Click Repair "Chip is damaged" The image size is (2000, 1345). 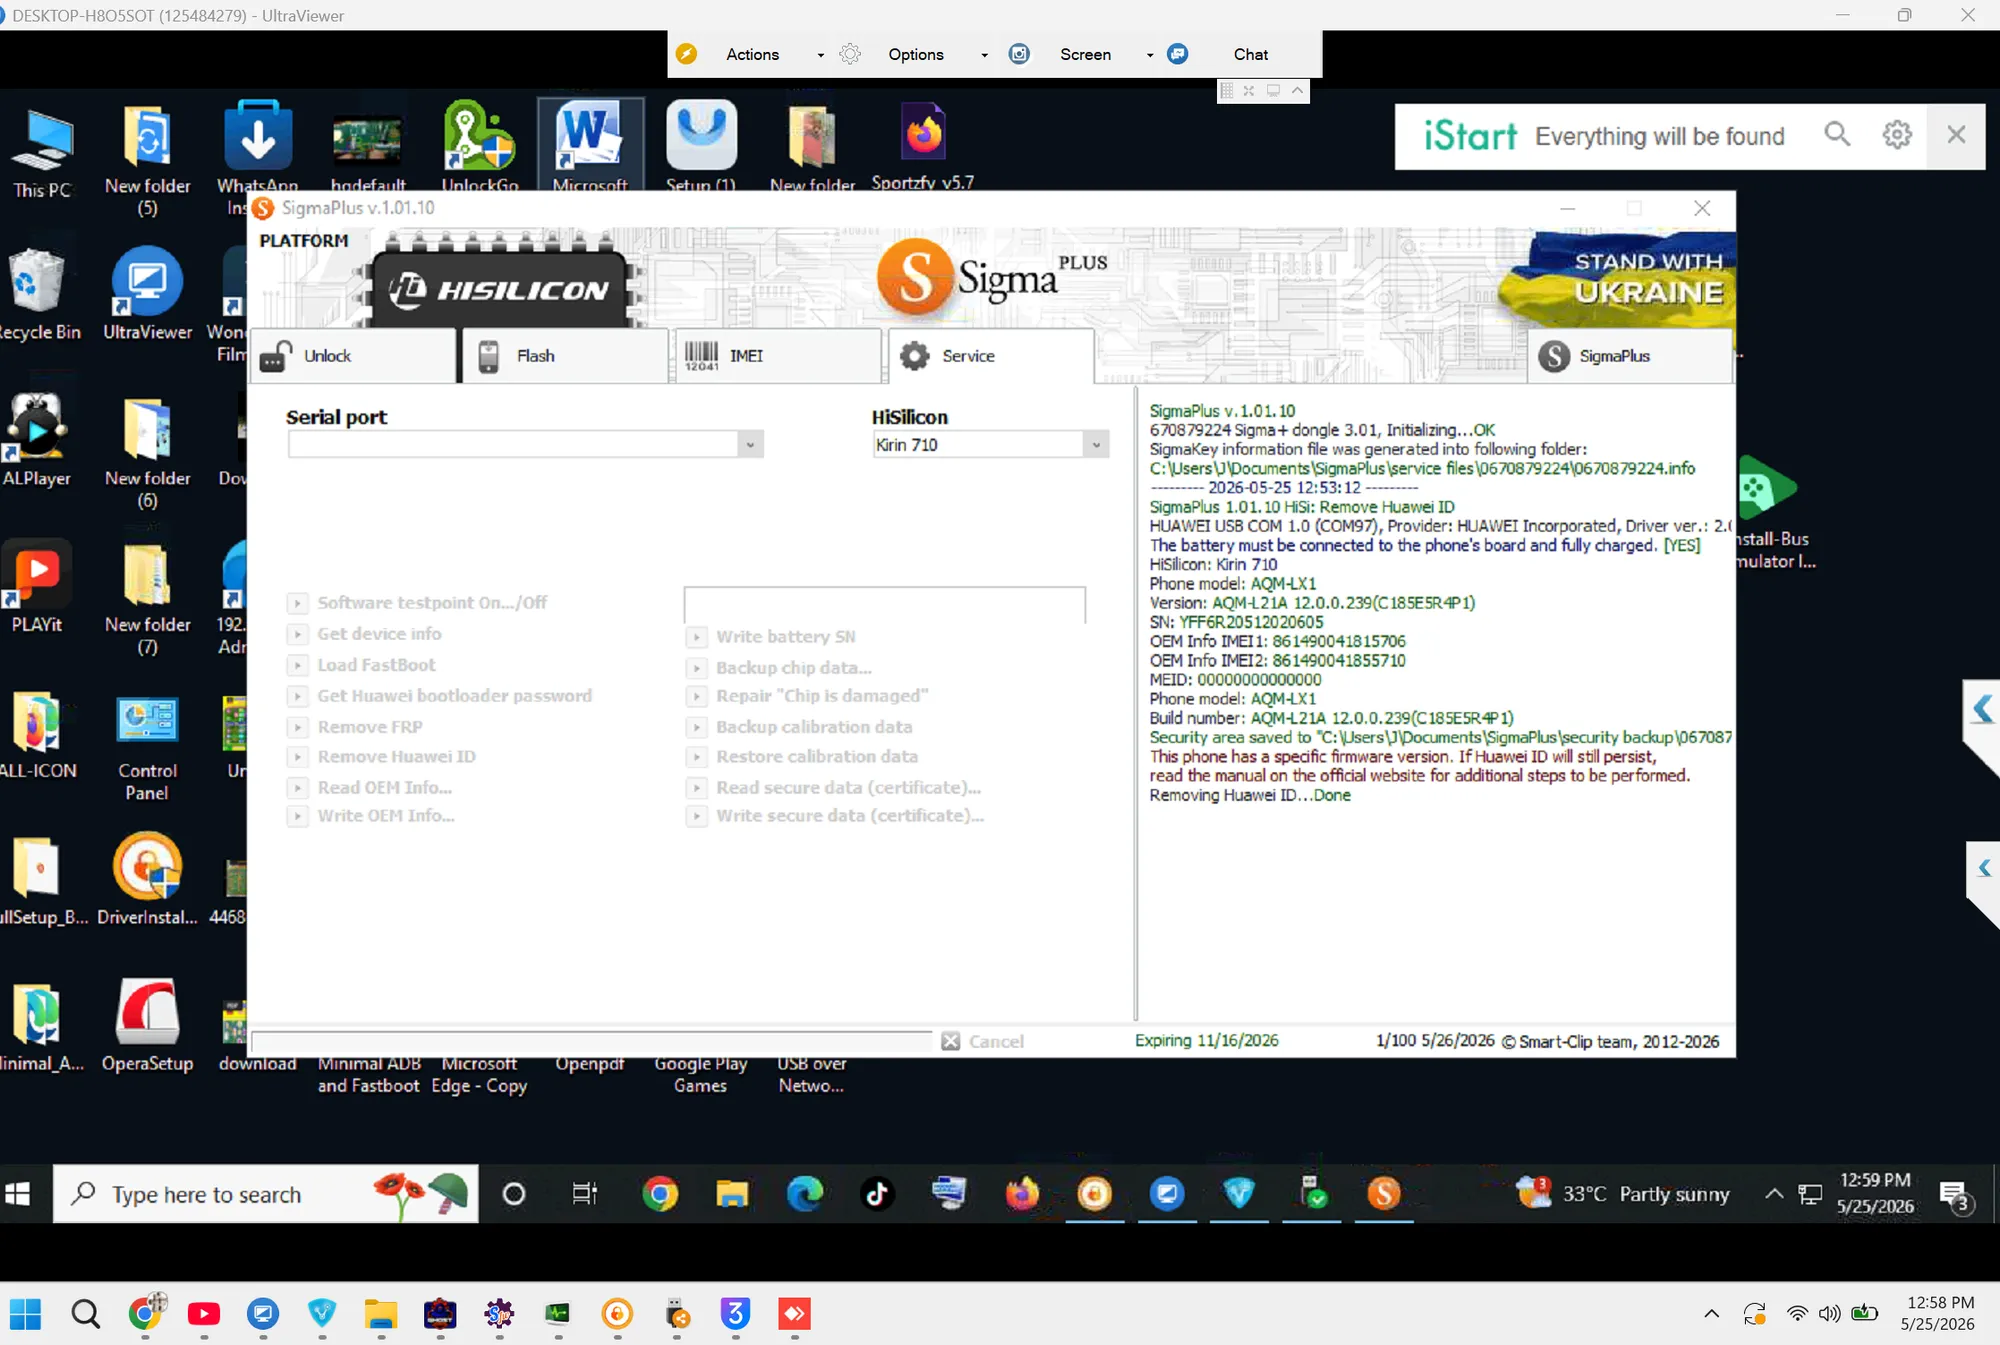(x=808, y=696)
